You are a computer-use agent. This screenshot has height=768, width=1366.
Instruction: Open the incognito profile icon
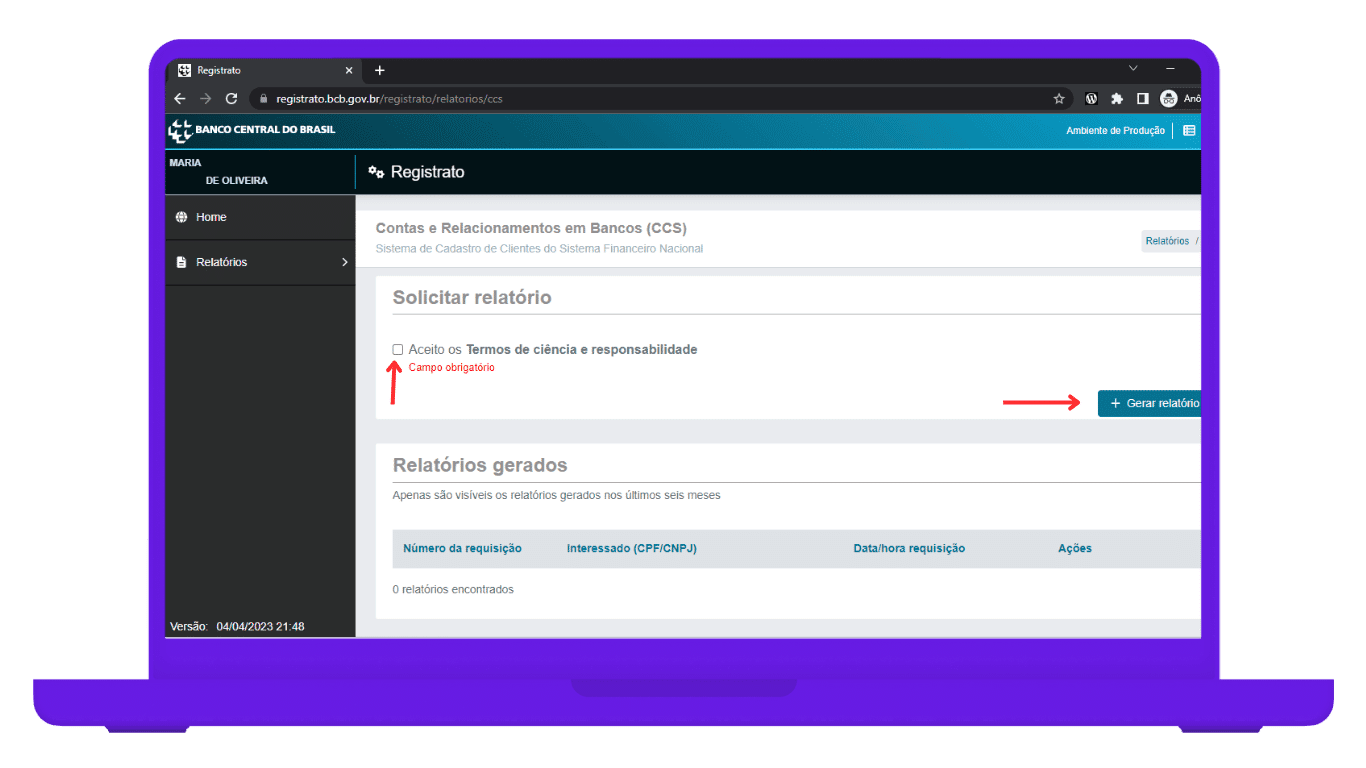[x=1168, y=99]
